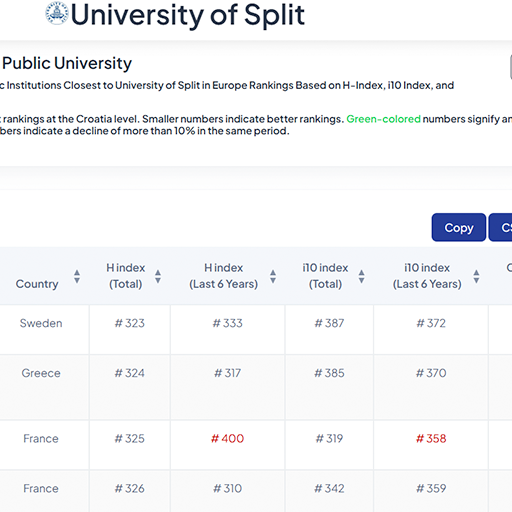Click the H index (Total) header text

(126, 276)
